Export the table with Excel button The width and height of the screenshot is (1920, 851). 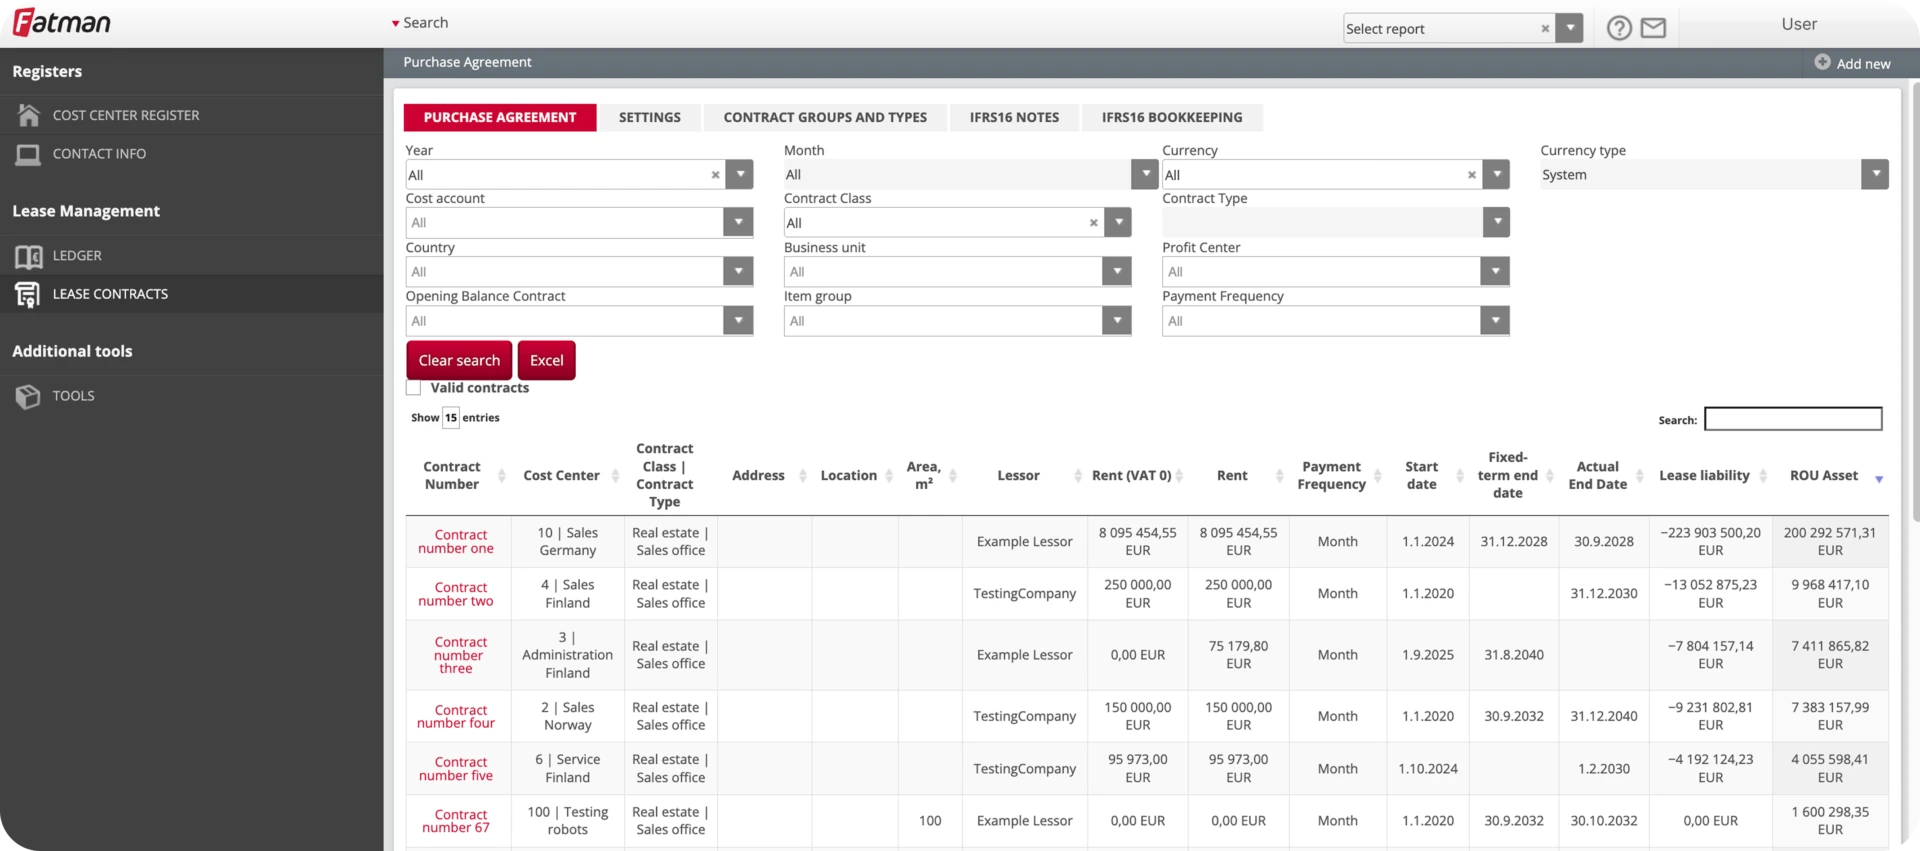(x=546, y=360)
